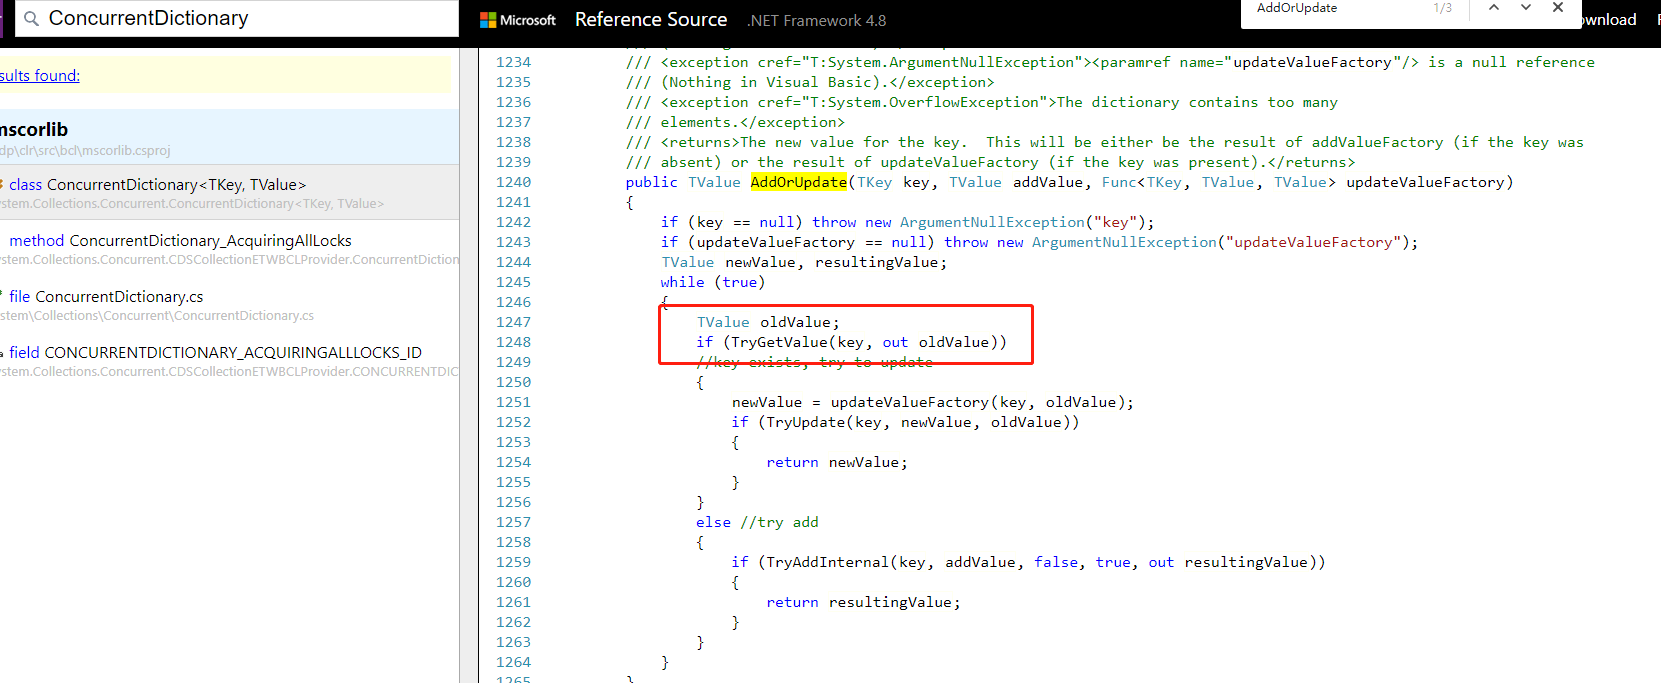
Task: Go to next find match with down arrow
Action: click(x=1526, y=8)
